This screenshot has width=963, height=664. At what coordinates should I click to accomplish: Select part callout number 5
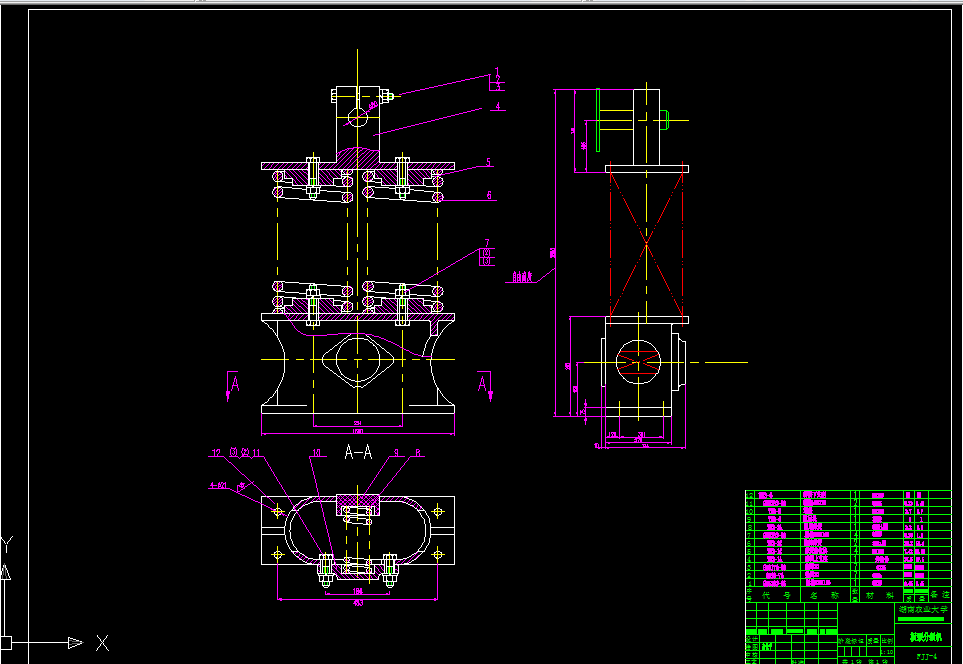pyautogui.click(x=489, y=163)
